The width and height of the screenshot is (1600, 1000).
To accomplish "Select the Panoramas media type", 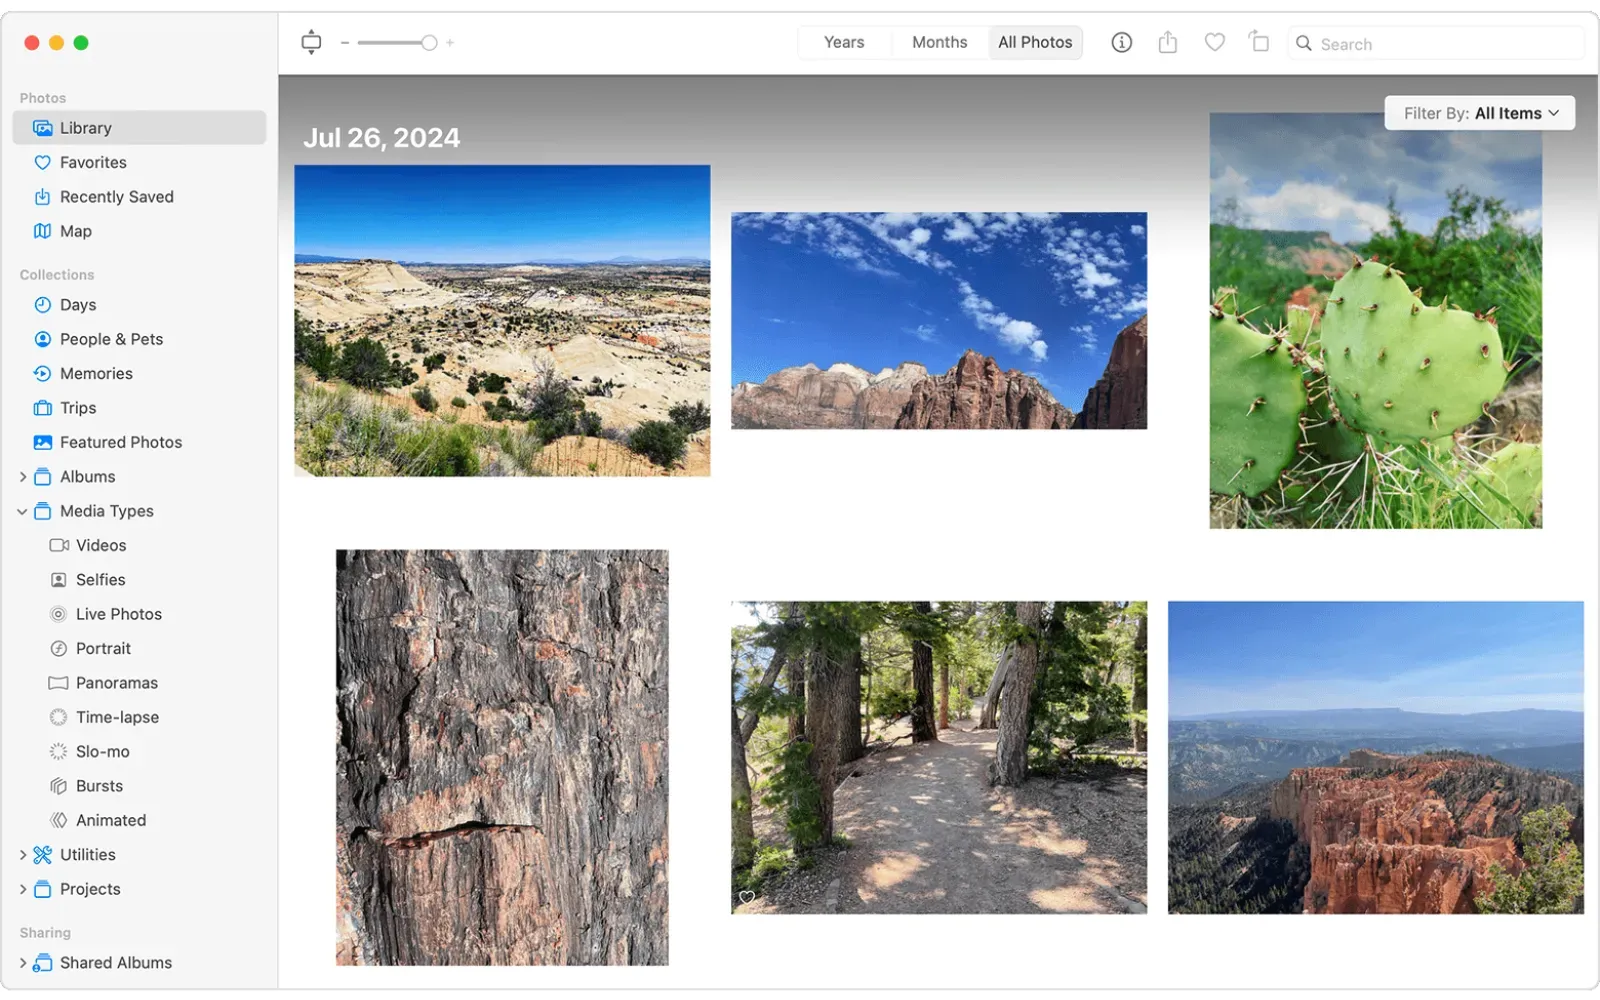I will pos(116,682).
